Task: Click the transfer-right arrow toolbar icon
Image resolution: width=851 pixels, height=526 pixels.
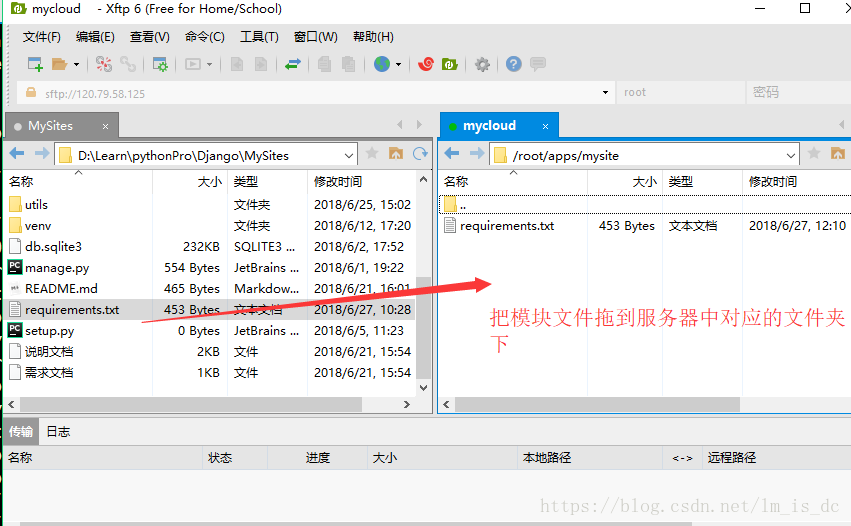Action: coord(261,64)
